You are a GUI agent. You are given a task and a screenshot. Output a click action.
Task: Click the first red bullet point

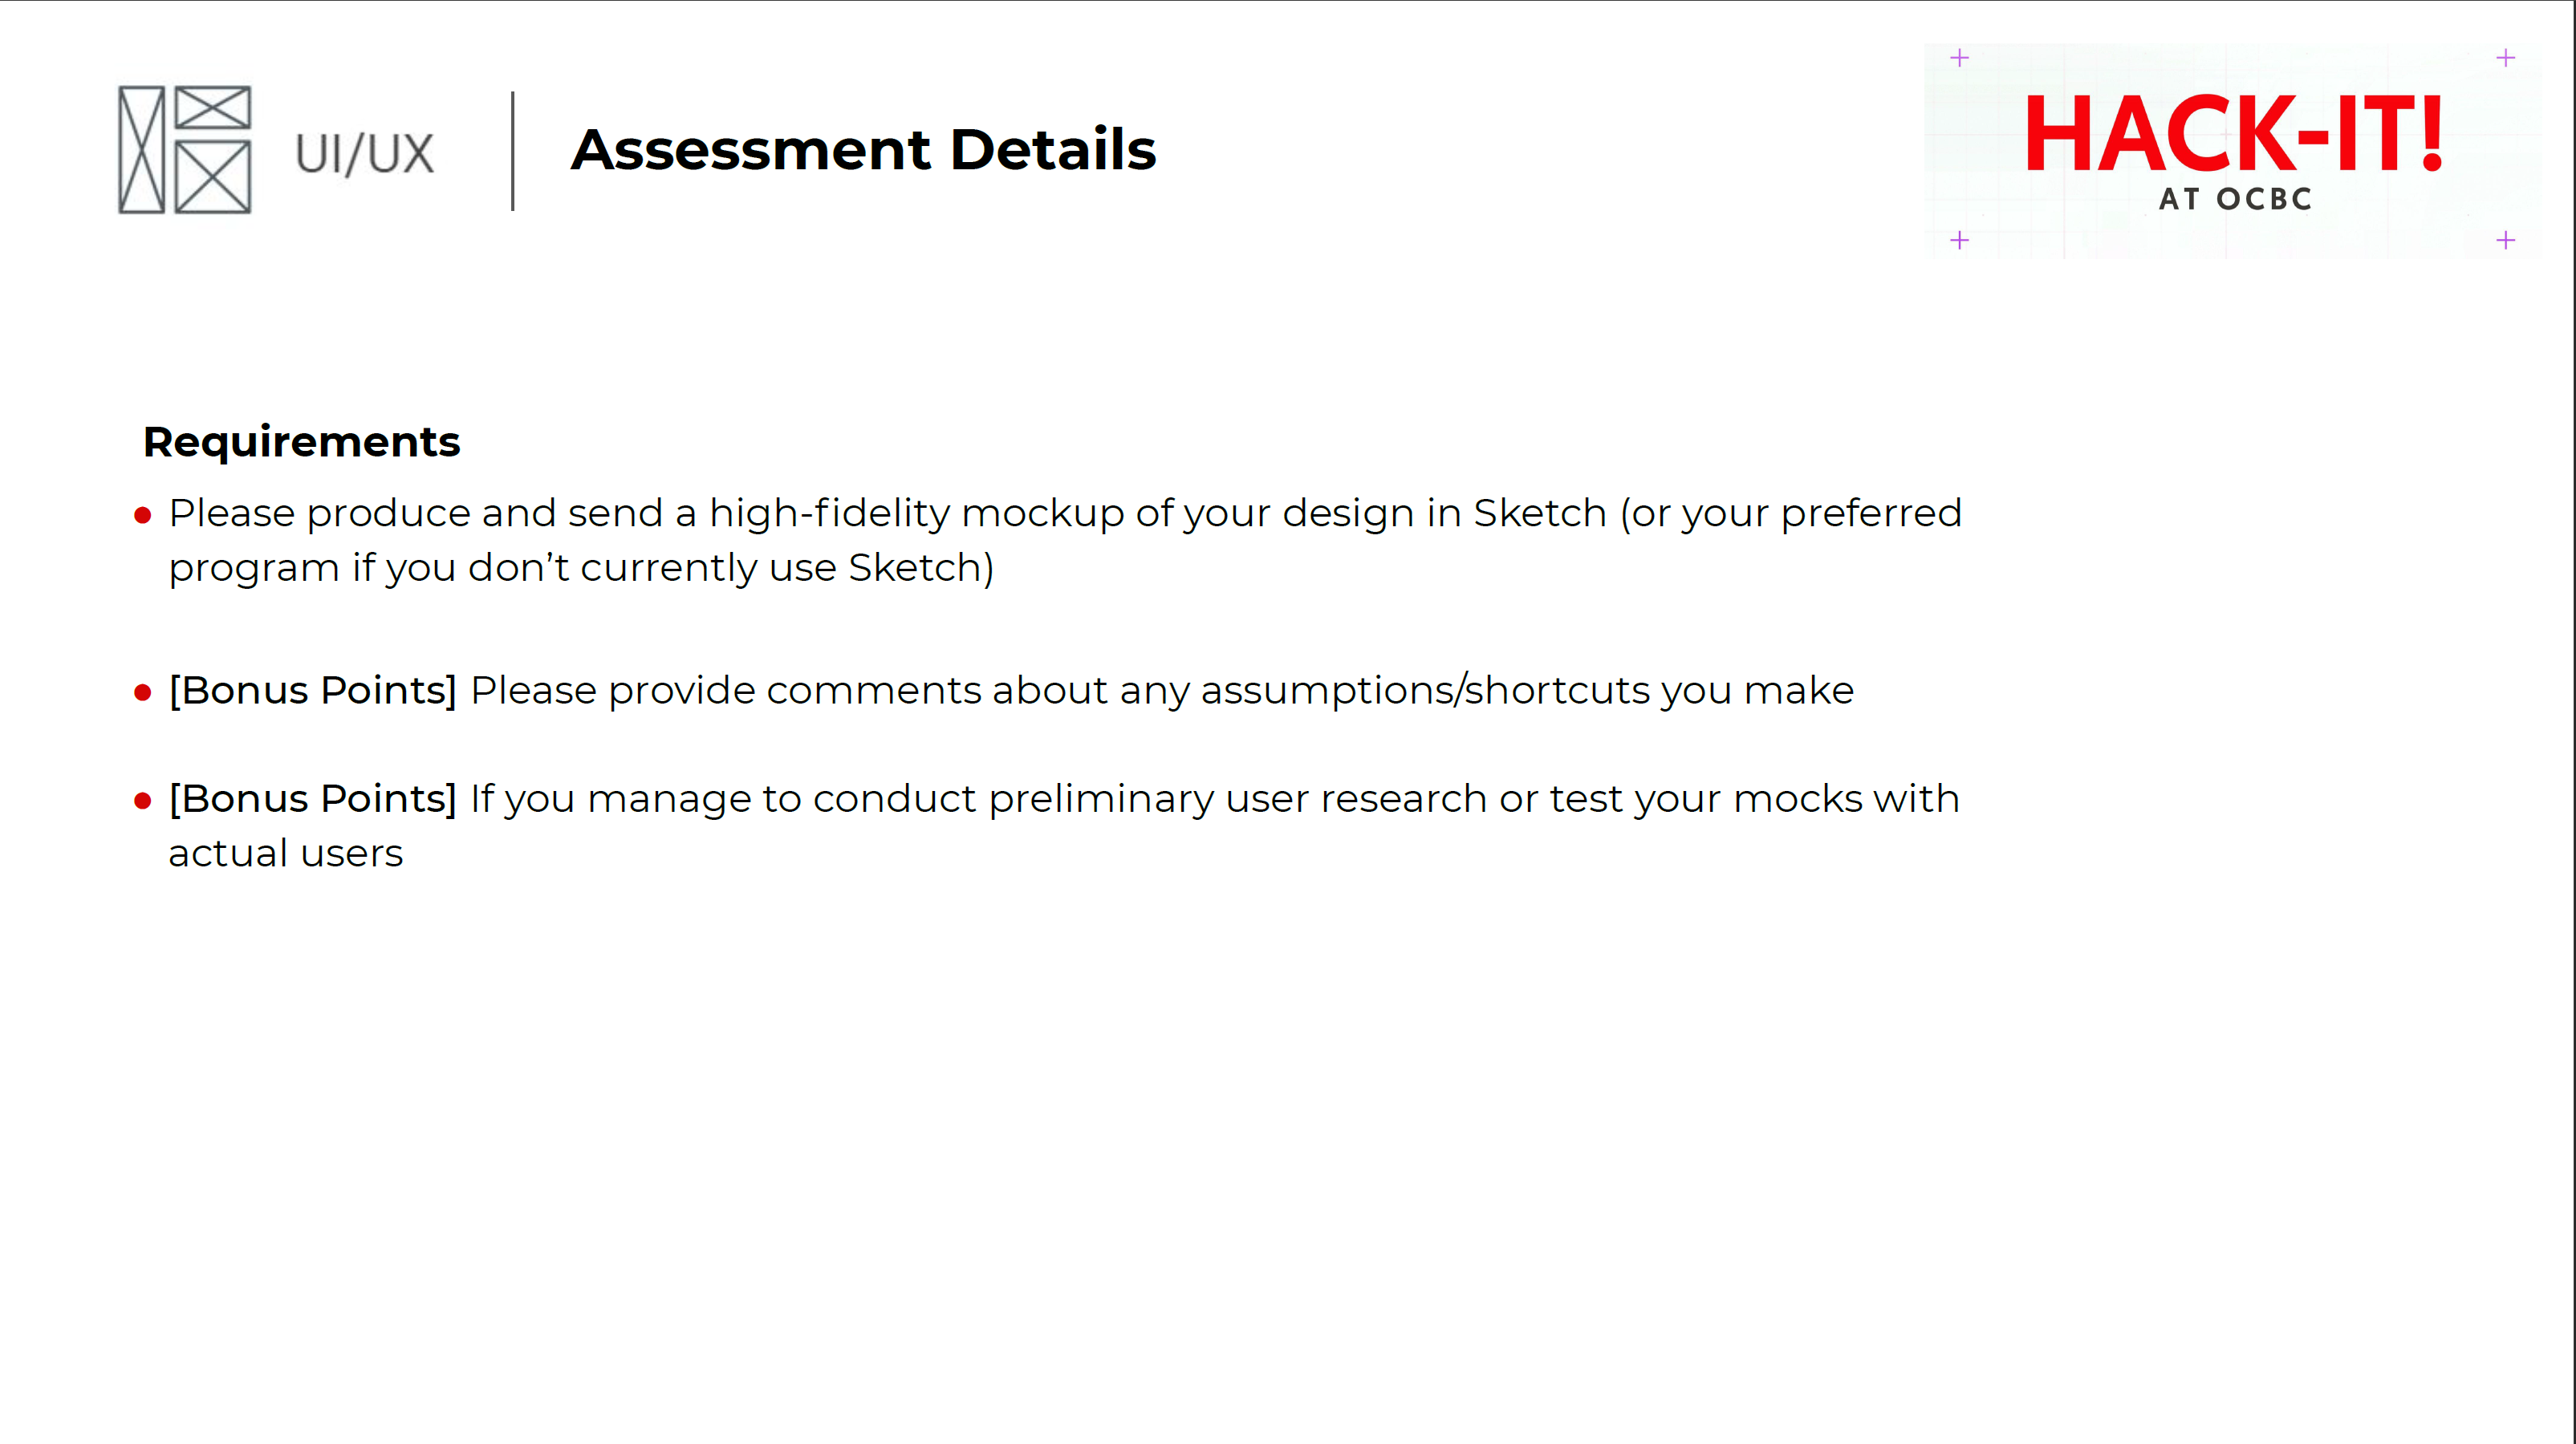(x=143, y=516)
